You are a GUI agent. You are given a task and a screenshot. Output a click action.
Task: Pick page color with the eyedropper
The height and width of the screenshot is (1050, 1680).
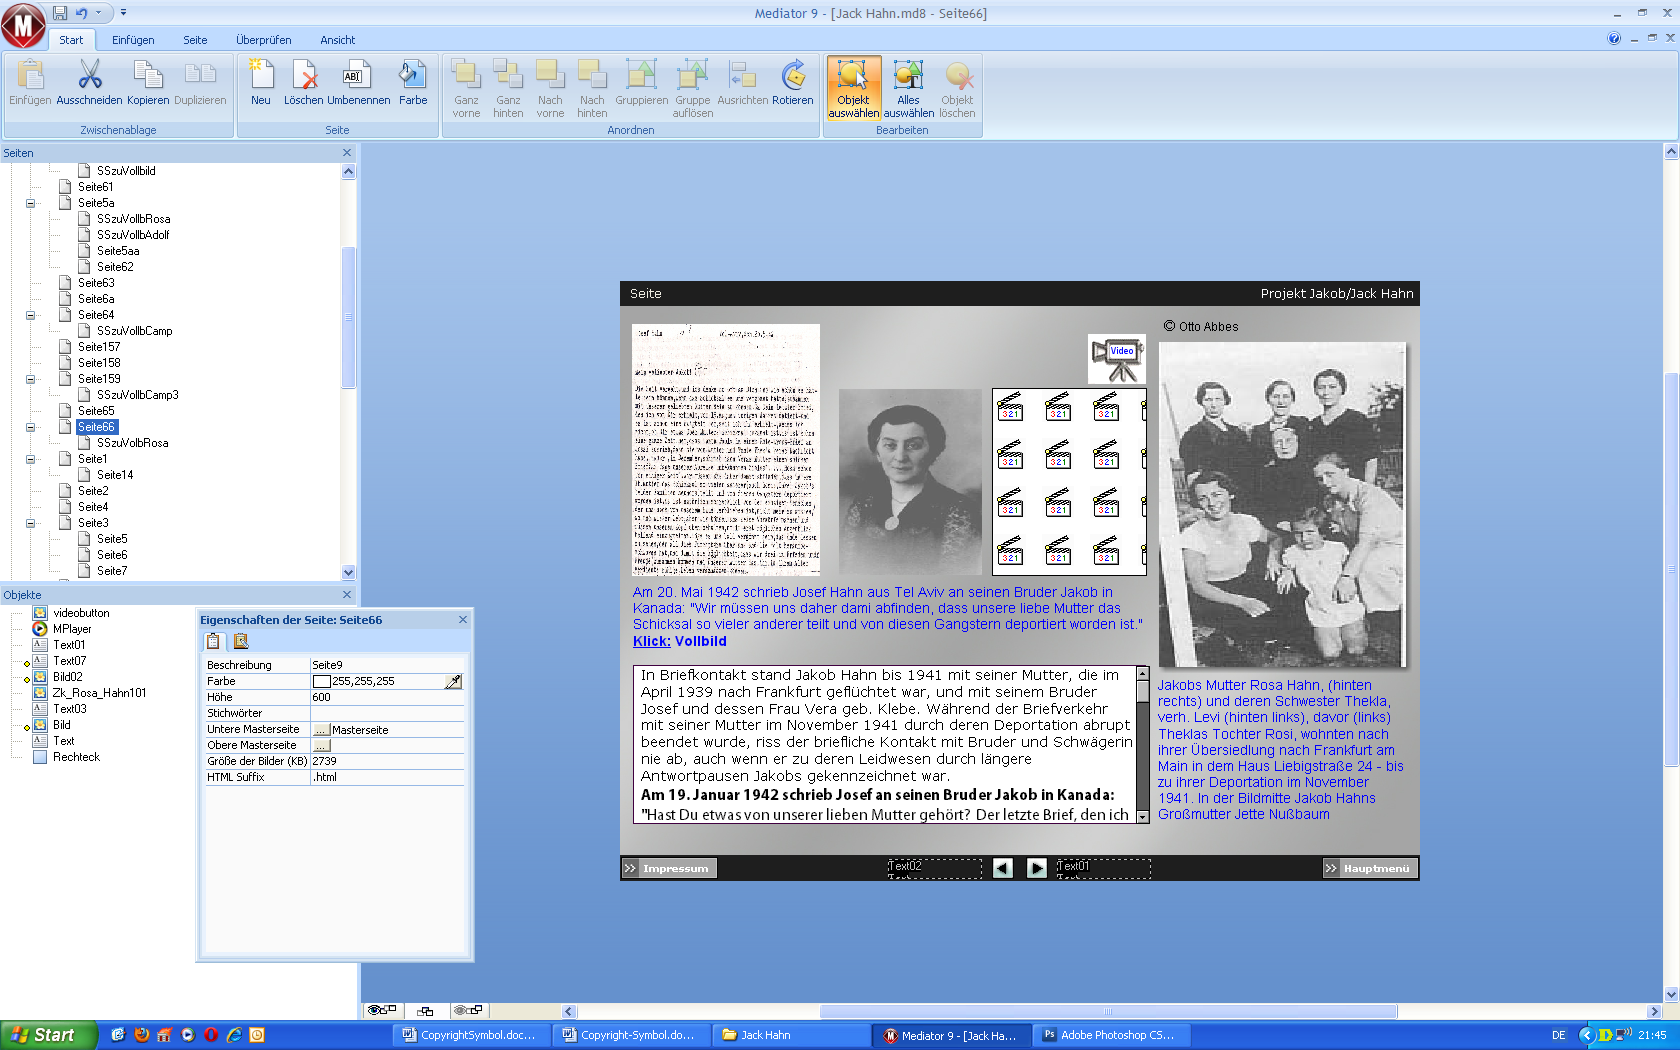pos(453,681)
